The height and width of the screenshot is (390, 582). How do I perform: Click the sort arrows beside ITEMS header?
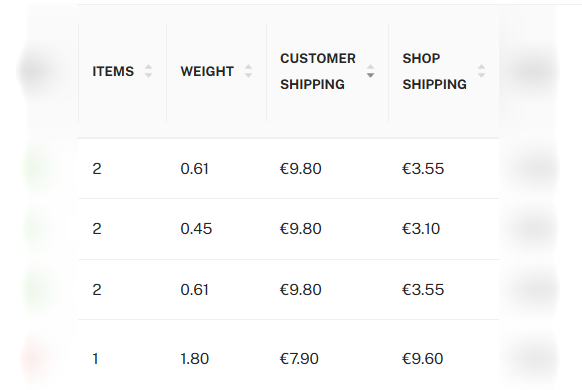pyautogui.click(x=148, y=71)
